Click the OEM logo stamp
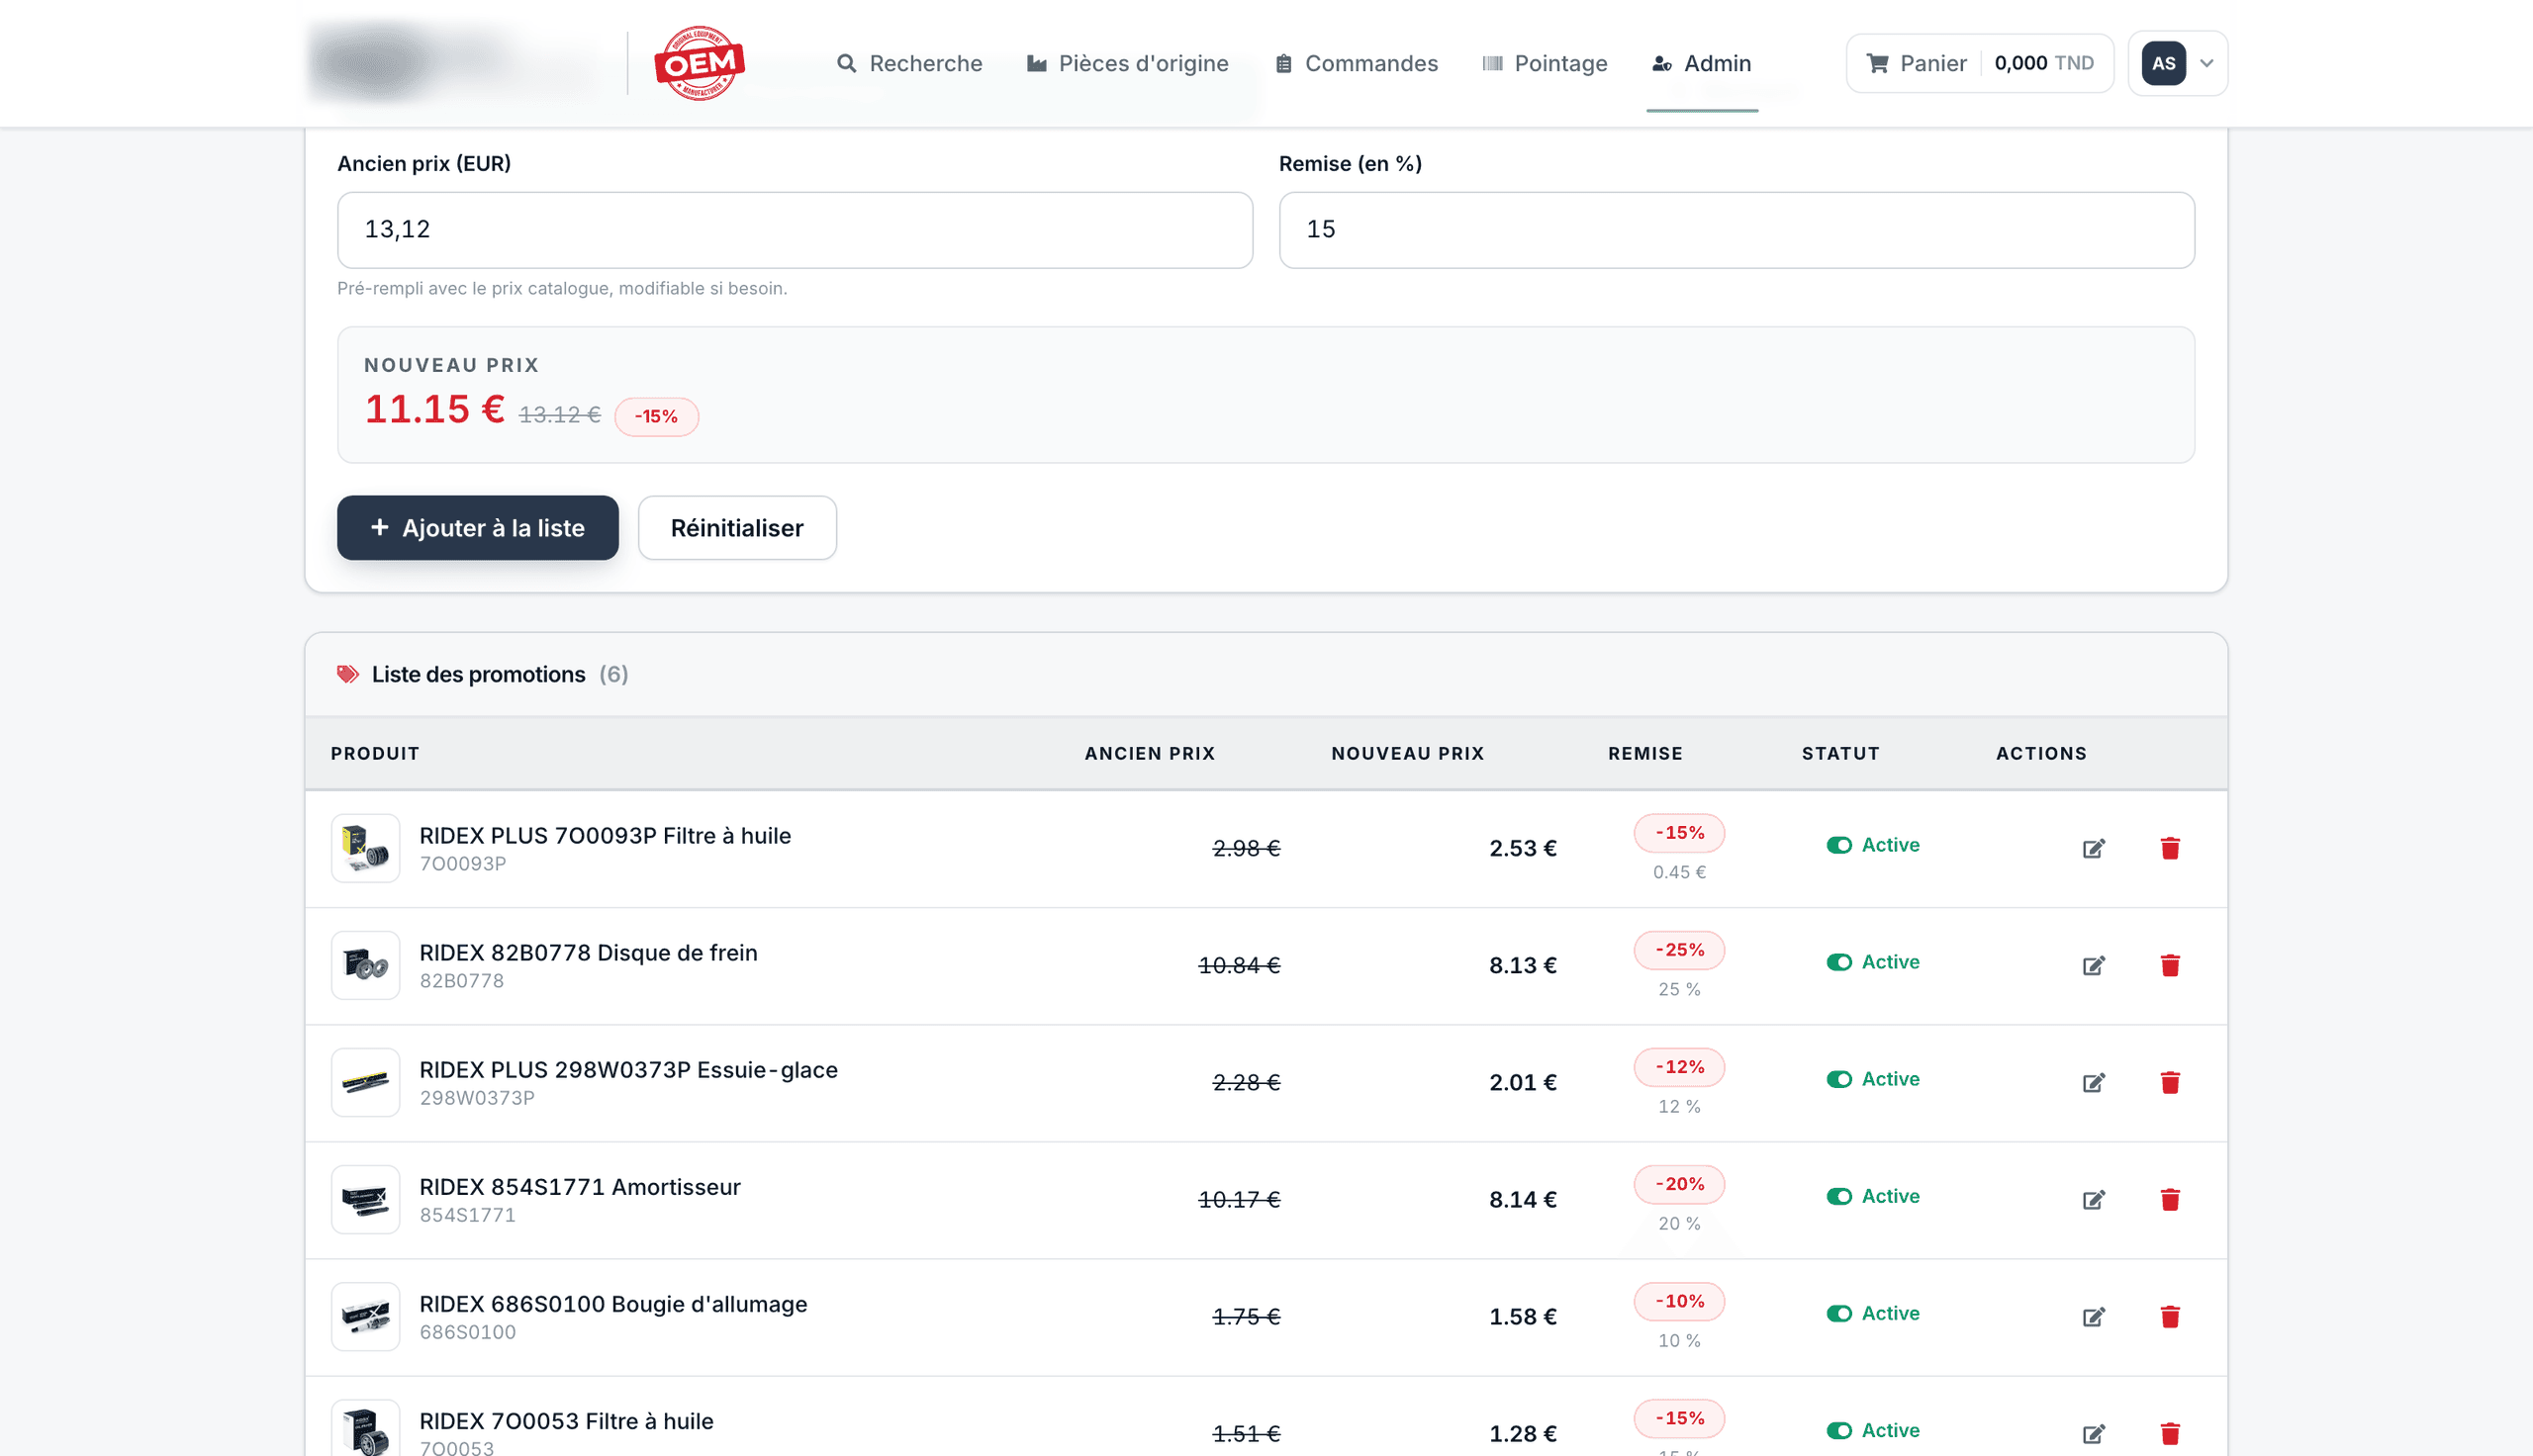The width and height of the screenshot is (2533, 1456). (699, 63)
